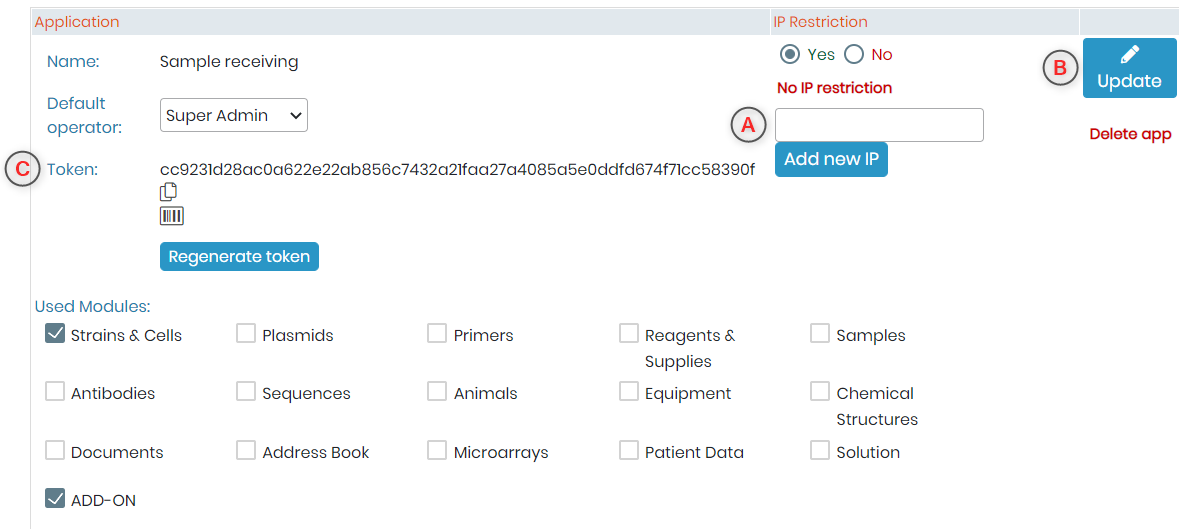Check the Patient Data module
1179x529 pixels.
click(x=629, y=450)
